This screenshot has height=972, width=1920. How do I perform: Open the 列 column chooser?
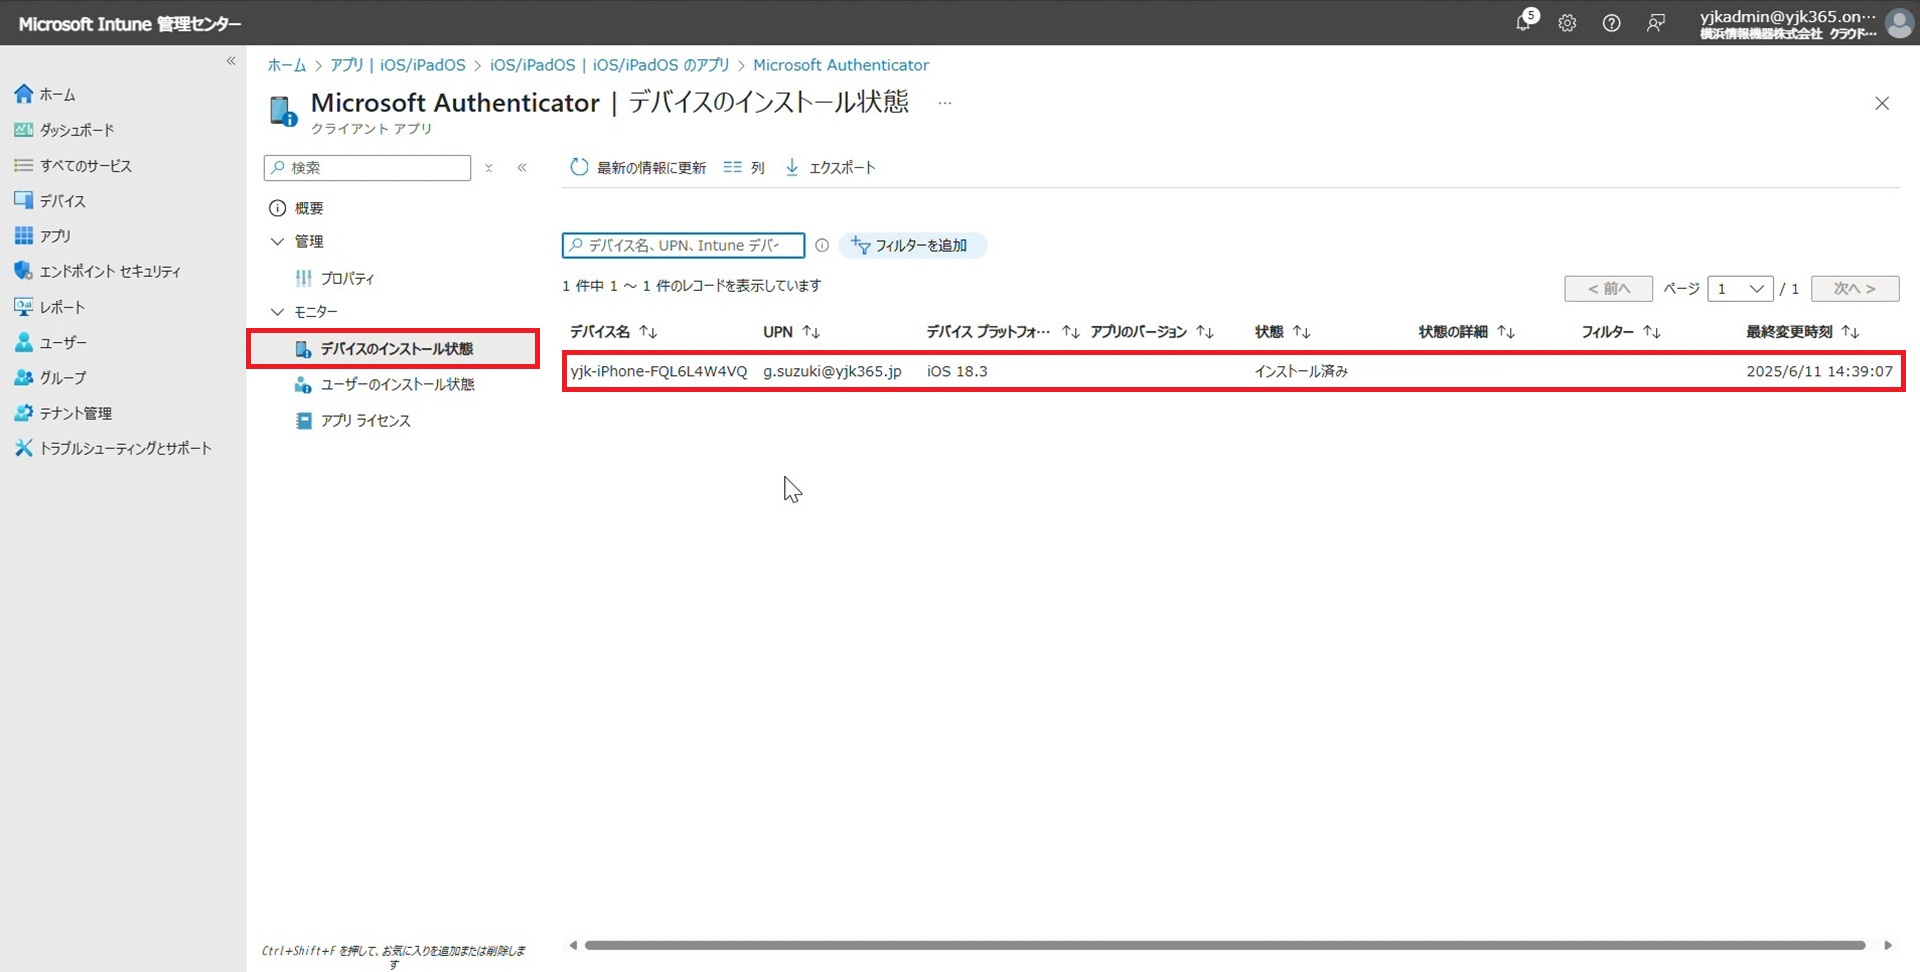[744, 168]
